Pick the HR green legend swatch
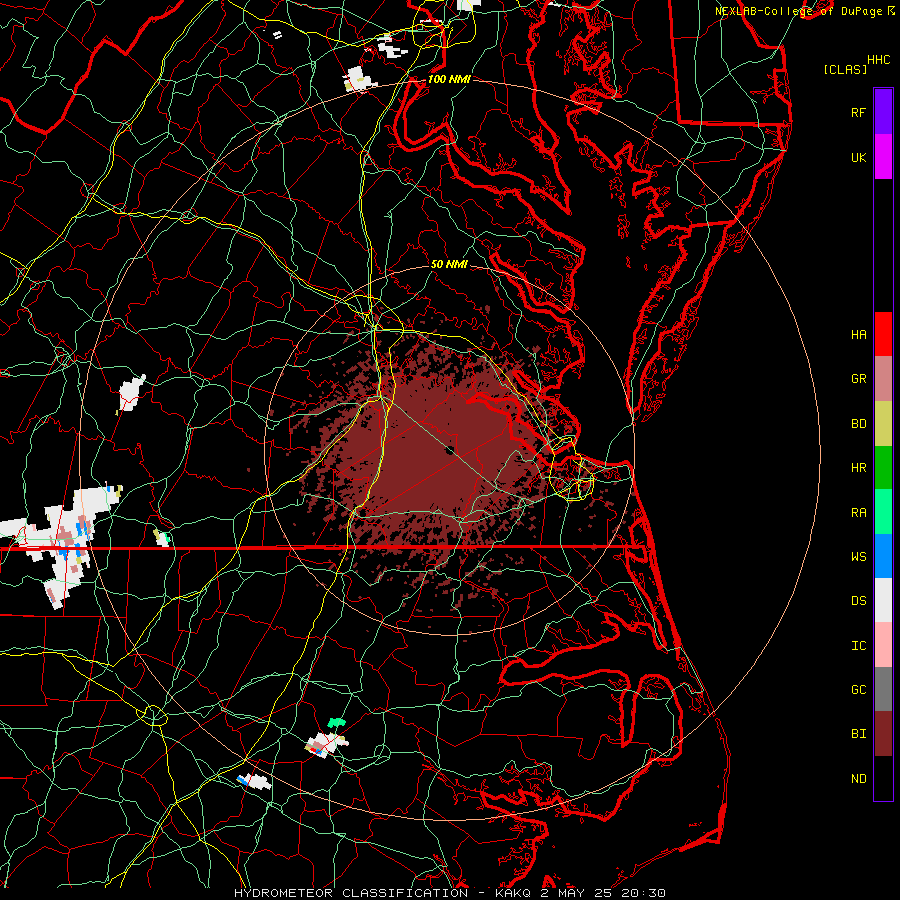Screen dimensions: 900x900 [883, 468]
